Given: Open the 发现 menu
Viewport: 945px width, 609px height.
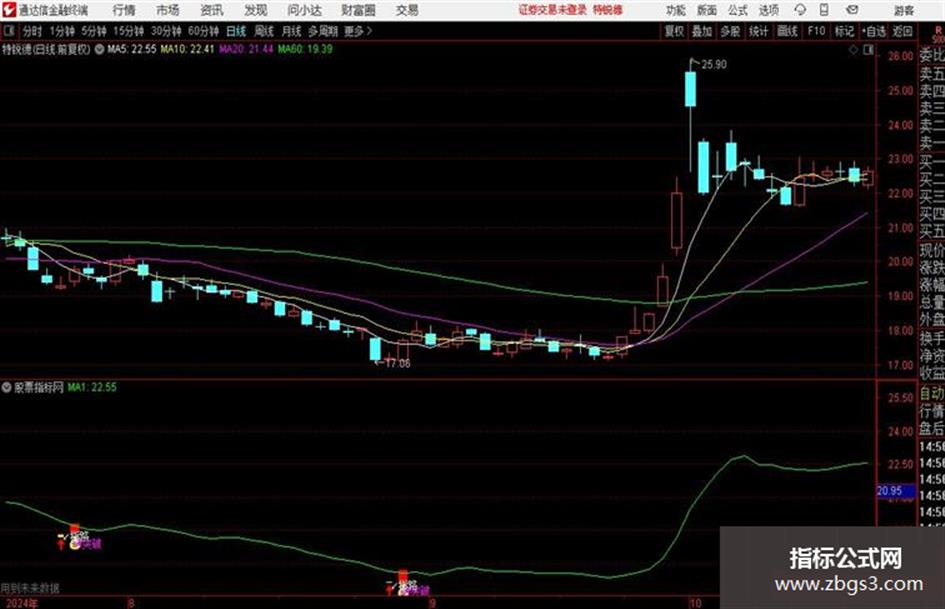Looking at the screenshot, I should click(256, 10).
